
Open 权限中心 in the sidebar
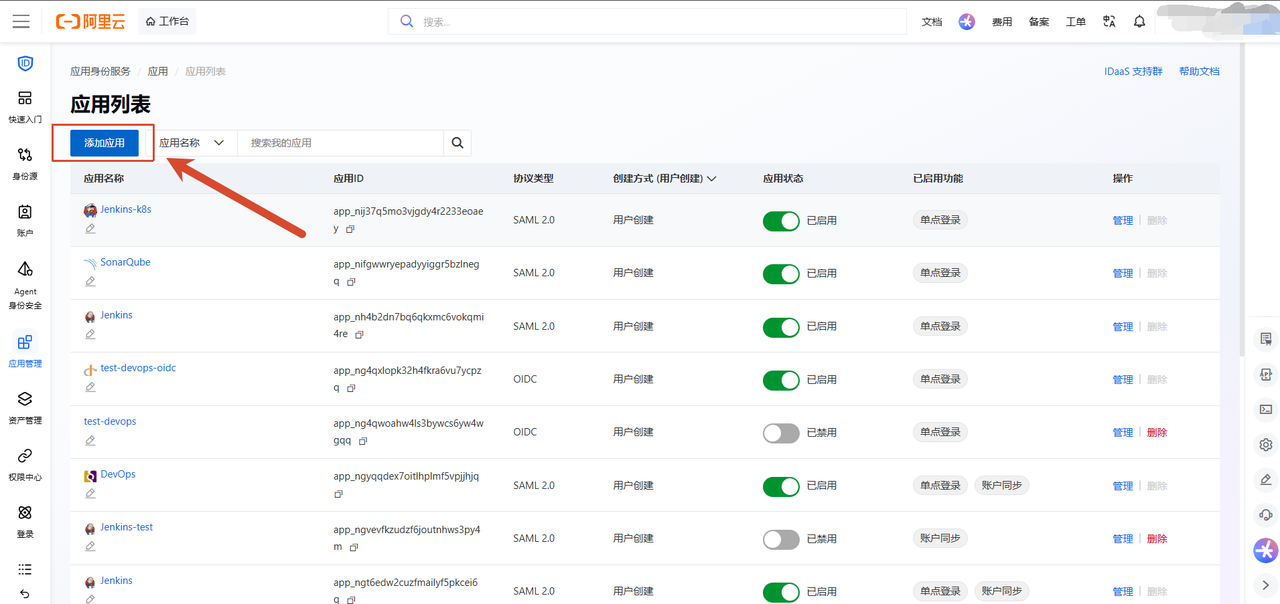click(x=25, y=465)
